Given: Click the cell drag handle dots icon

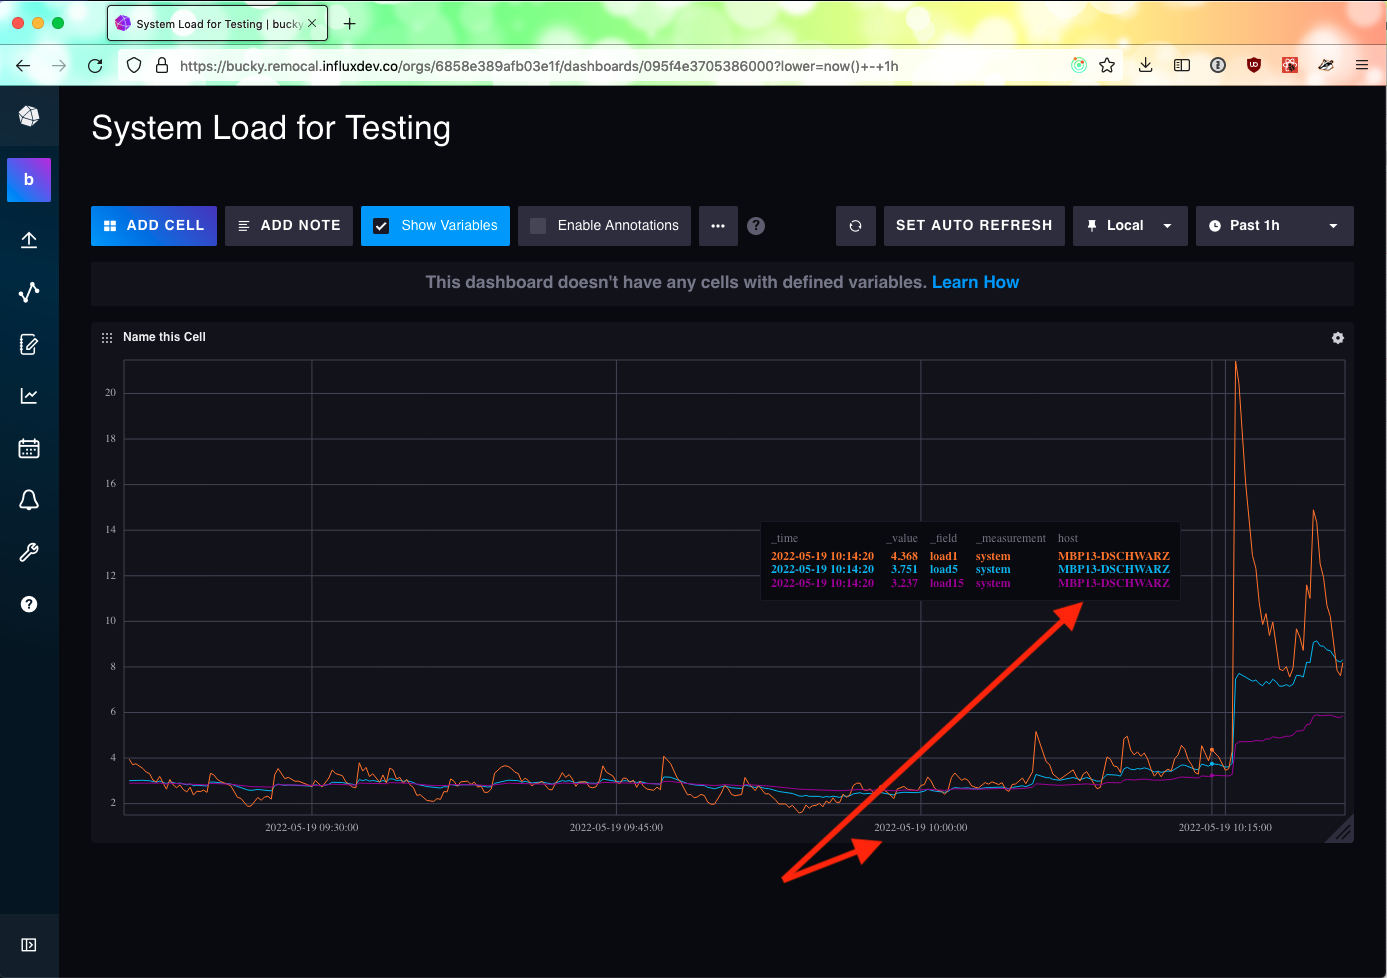Looking at the screenshot, I should click(107, 338).
